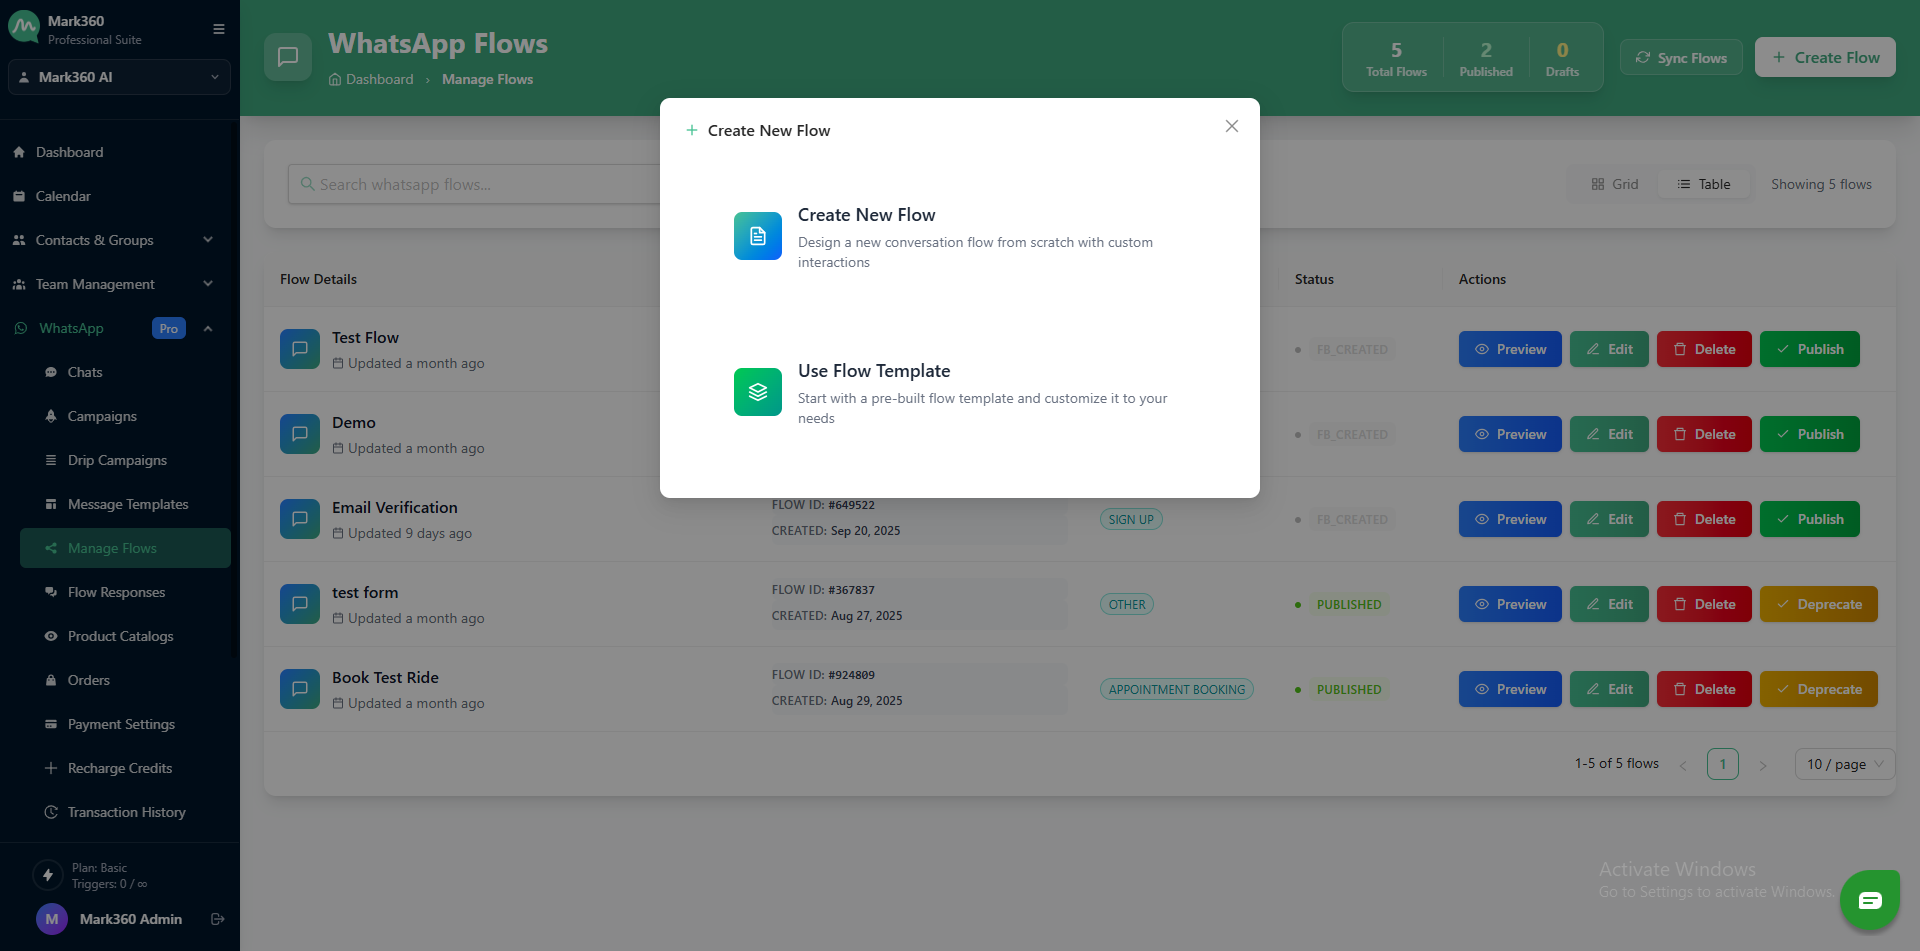Click the Test Flow row chat icon

300,349
